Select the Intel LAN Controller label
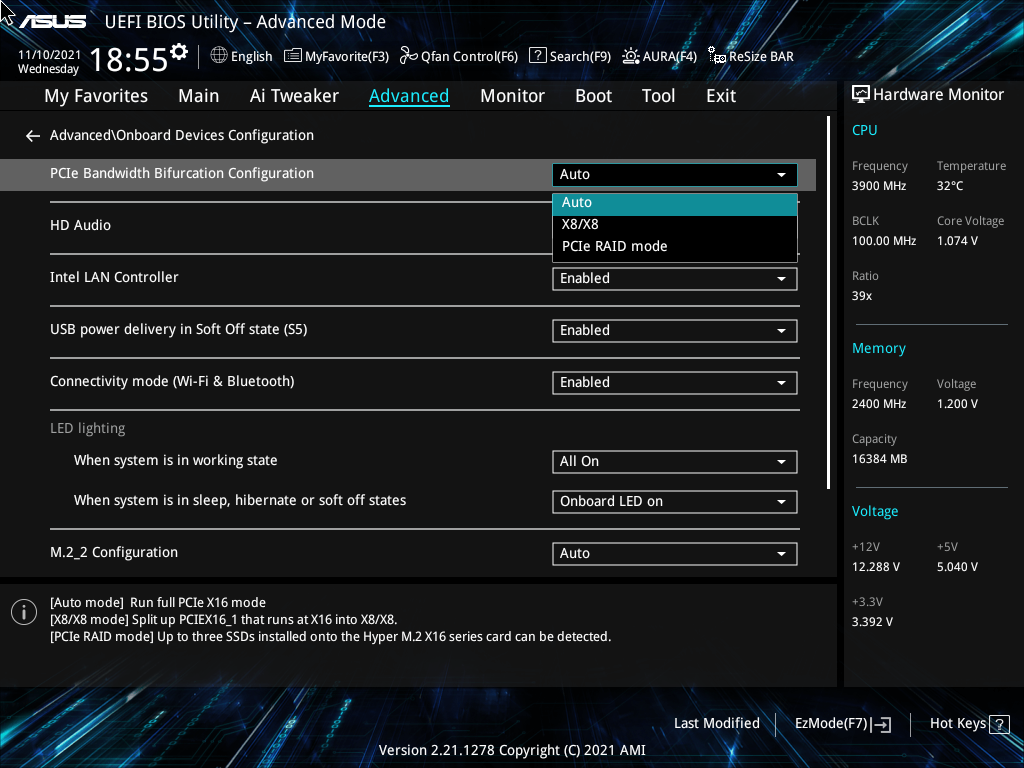Viewport: 1024px width, 768px height. tap(114, 278)
